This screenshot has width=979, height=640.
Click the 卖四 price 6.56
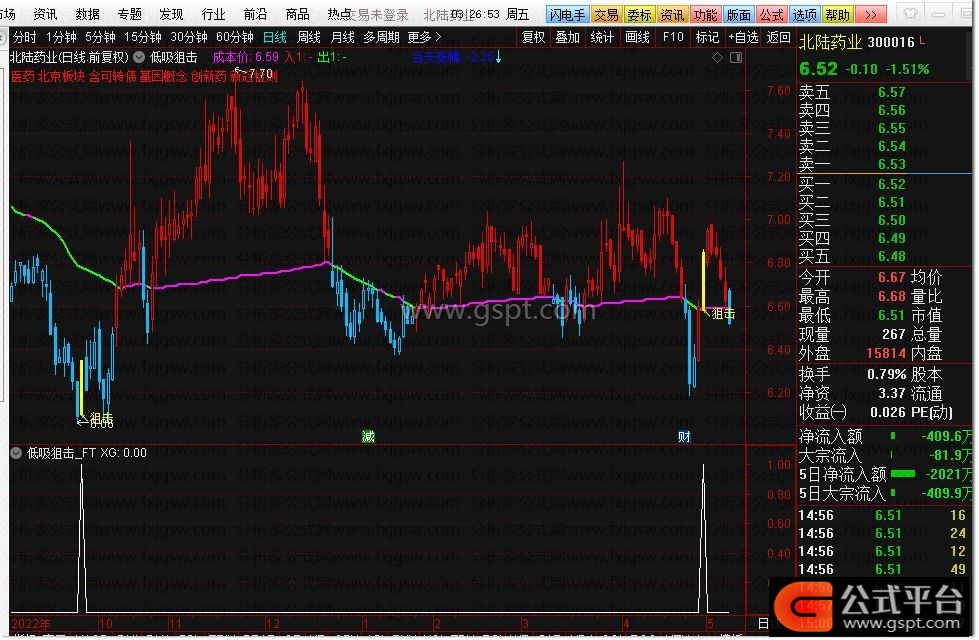click(x=892, y=111)
